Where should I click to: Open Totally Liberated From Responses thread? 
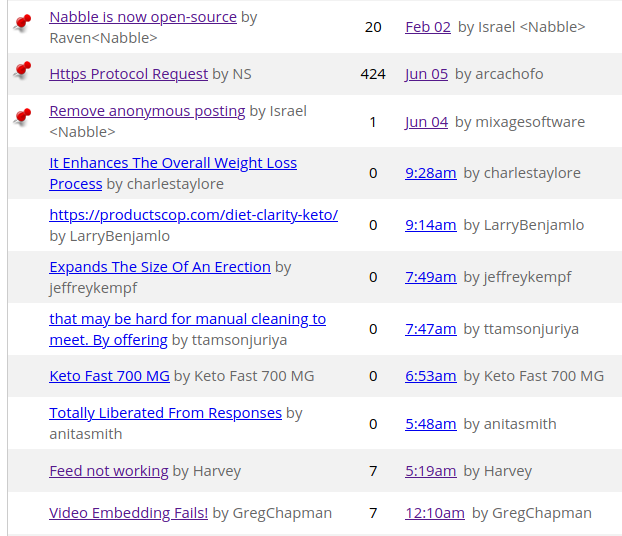pos(165,413)
